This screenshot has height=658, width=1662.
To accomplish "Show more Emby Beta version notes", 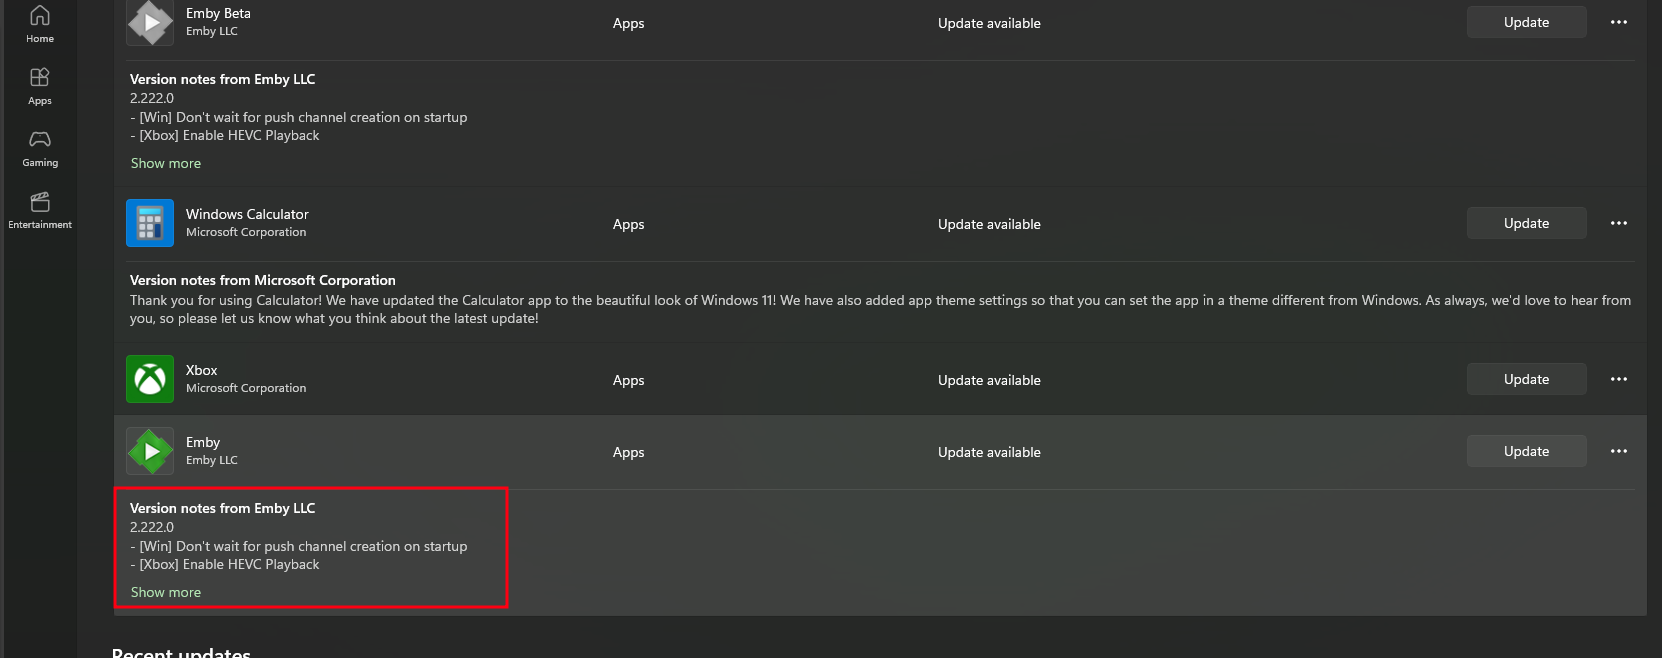I will 166,163.
